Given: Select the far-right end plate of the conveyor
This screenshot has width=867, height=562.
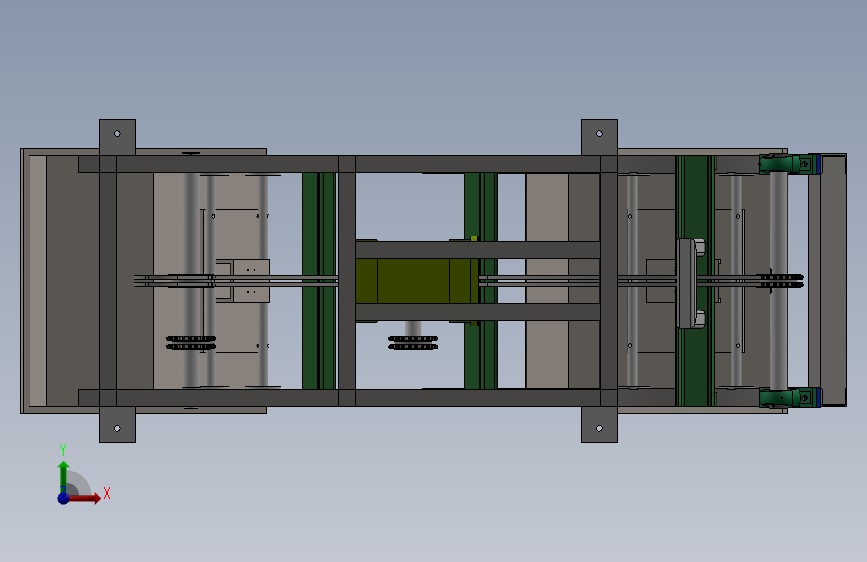Looking at the screenshot, I should [833, 280].
